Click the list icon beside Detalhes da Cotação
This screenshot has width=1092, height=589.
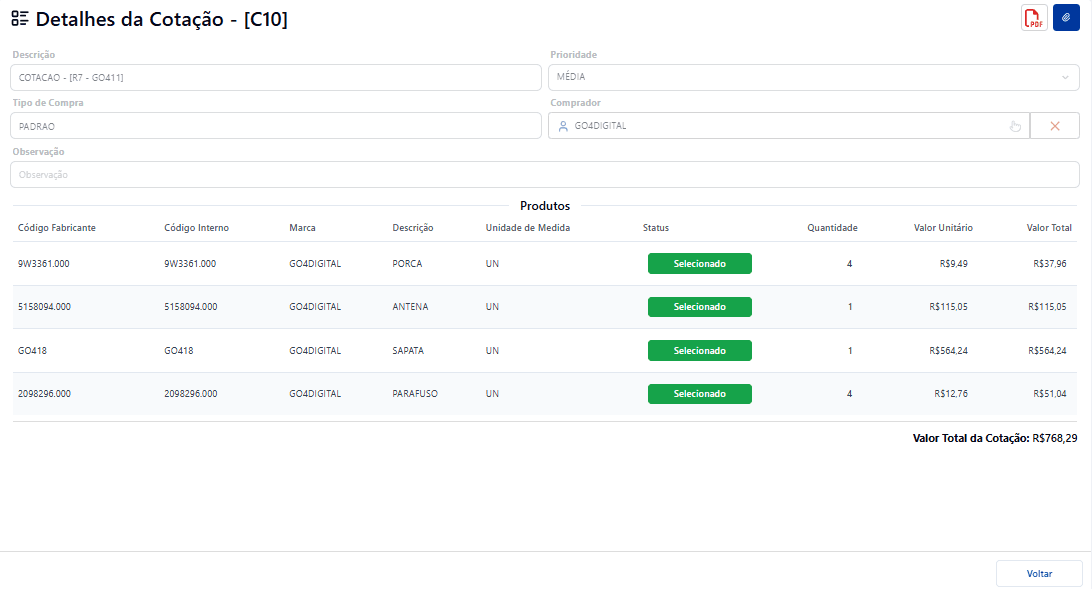point(20,19)
